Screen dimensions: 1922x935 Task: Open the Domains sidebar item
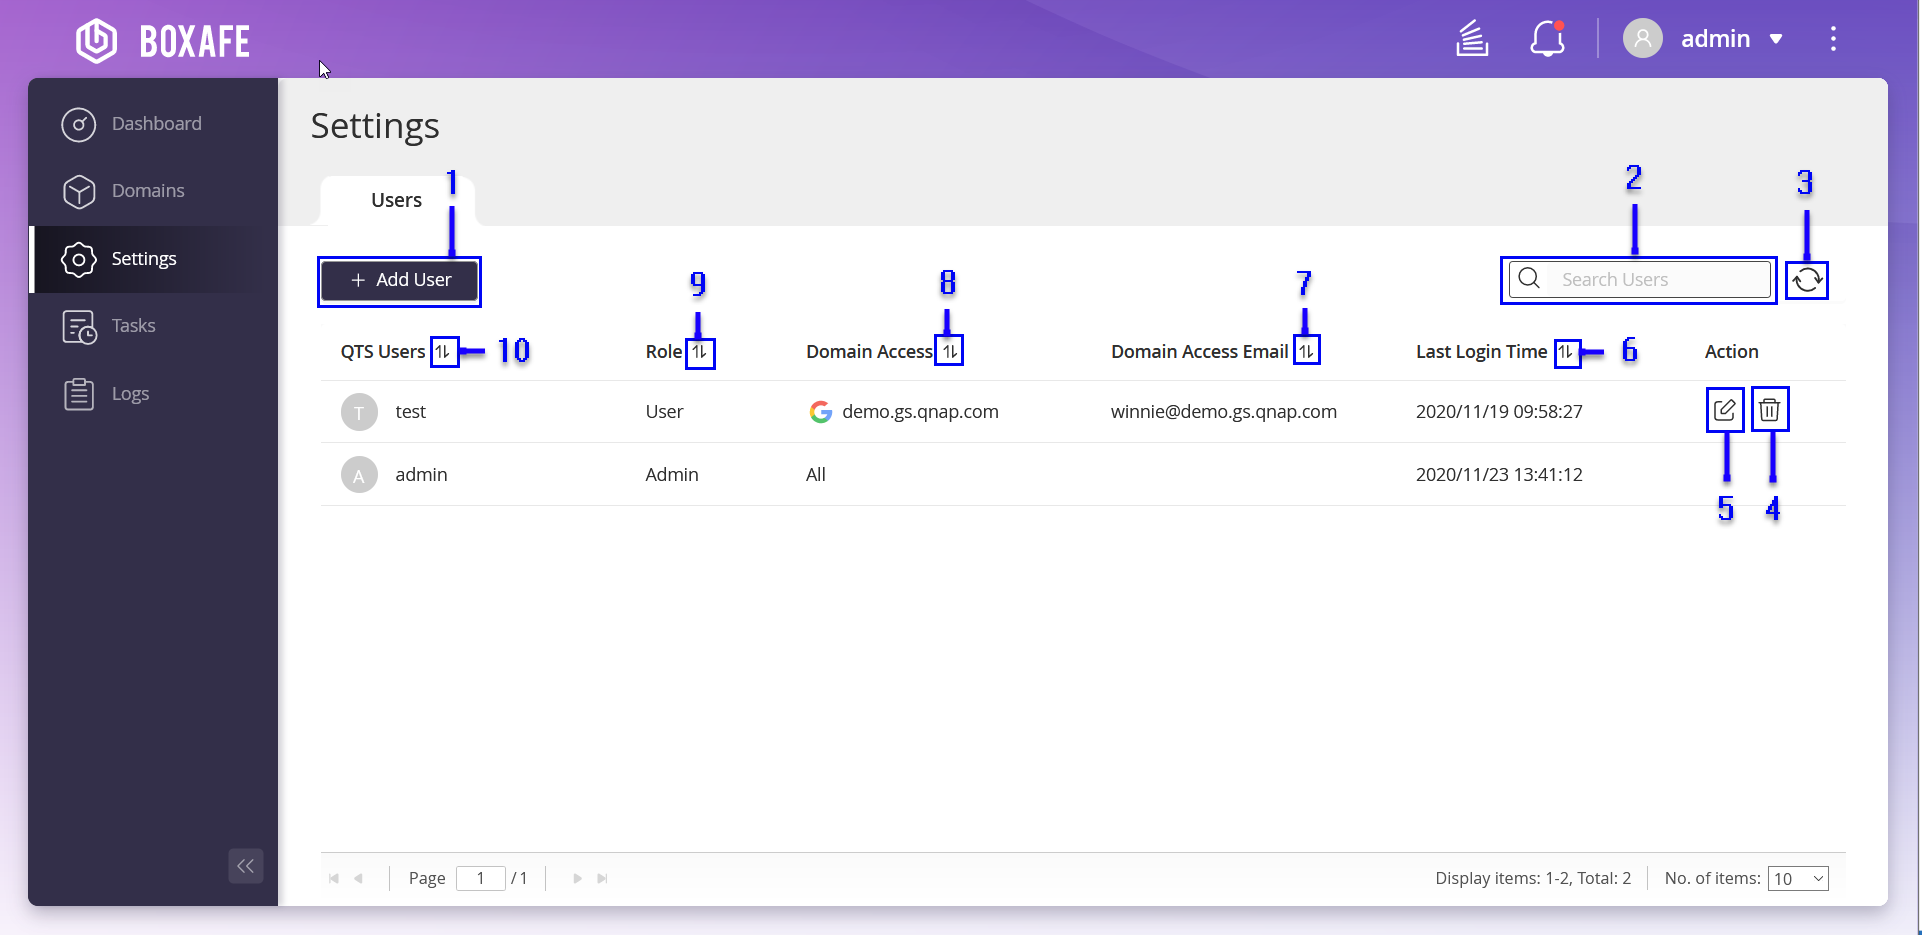tap(148, 191)
